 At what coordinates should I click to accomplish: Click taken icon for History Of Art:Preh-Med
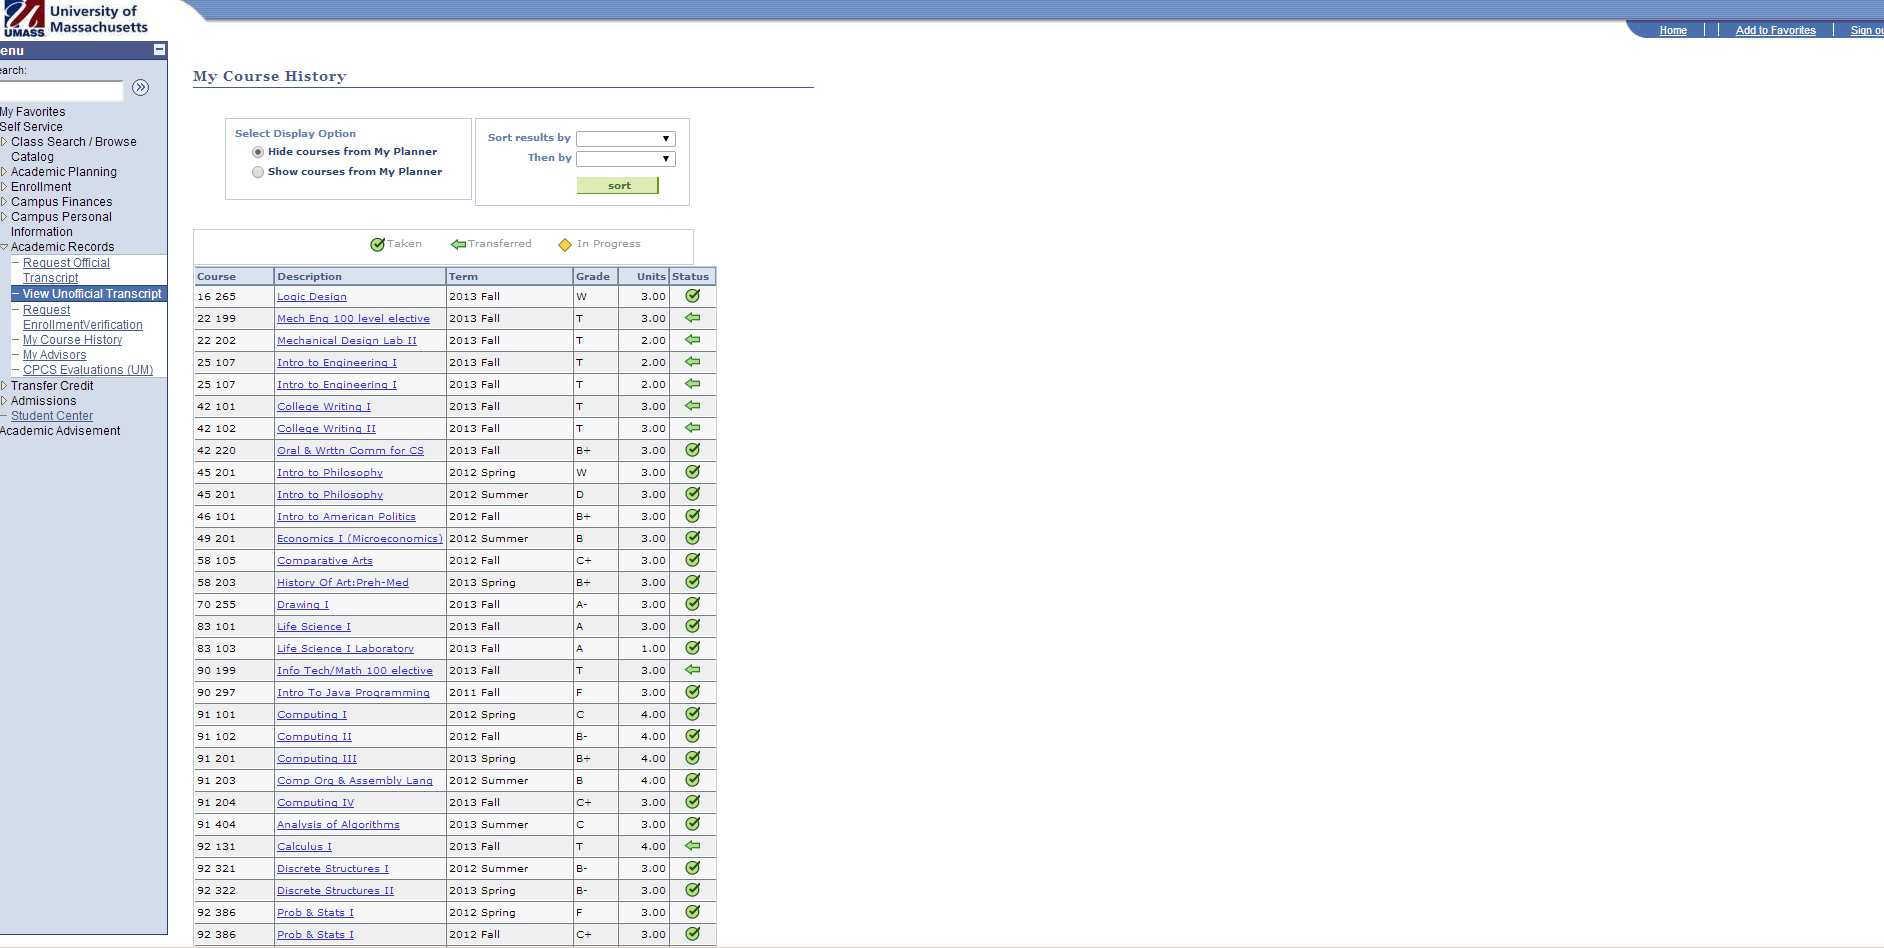[692, 582]
